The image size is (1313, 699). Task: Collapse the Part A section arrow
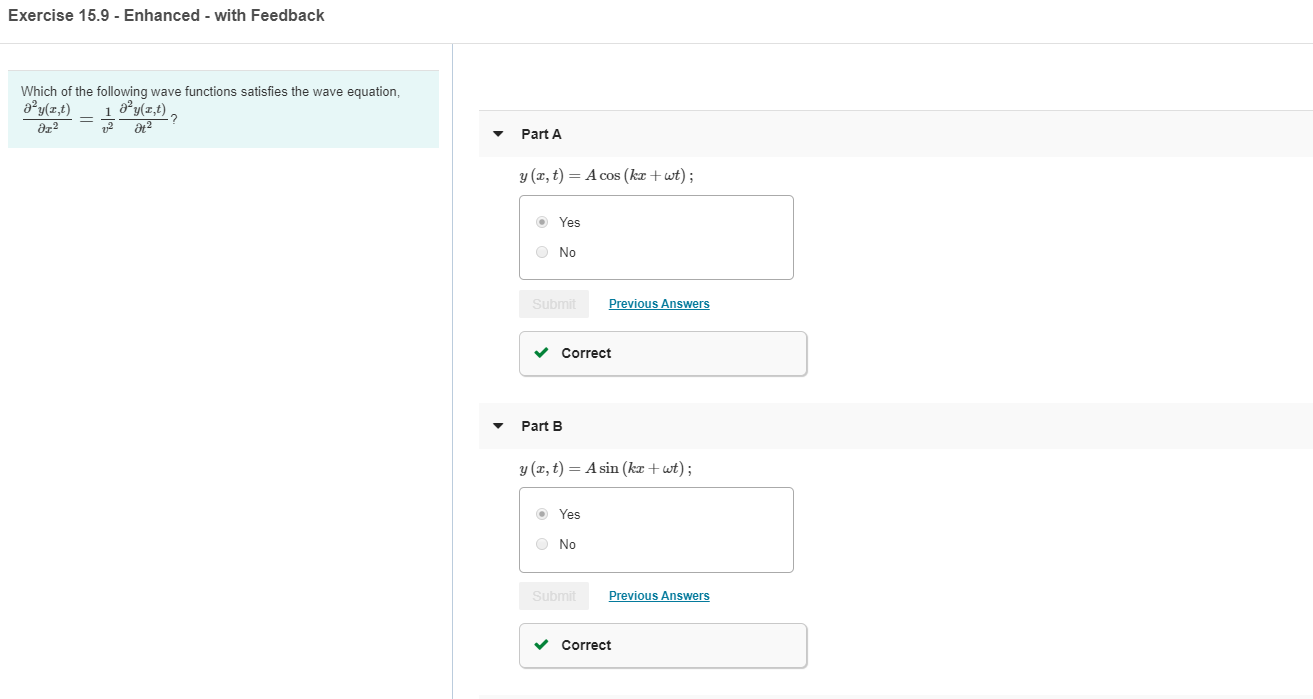tap(498, 134)
